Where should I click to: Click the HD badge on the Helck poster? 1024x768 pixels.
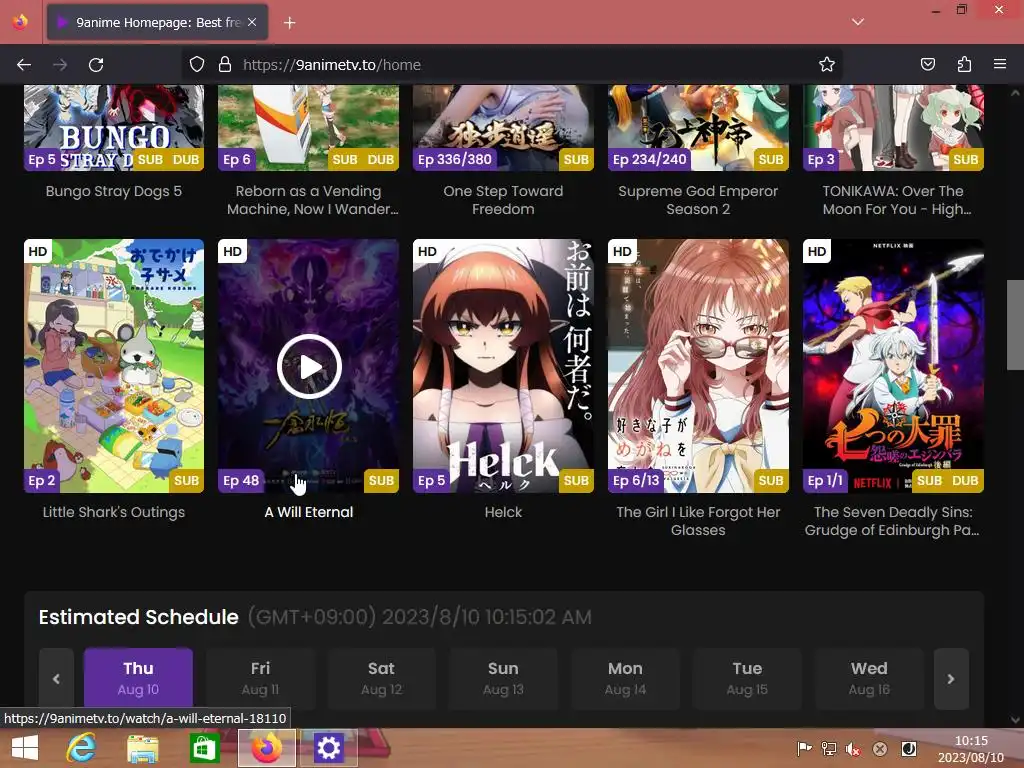click(x=427, y=251)
